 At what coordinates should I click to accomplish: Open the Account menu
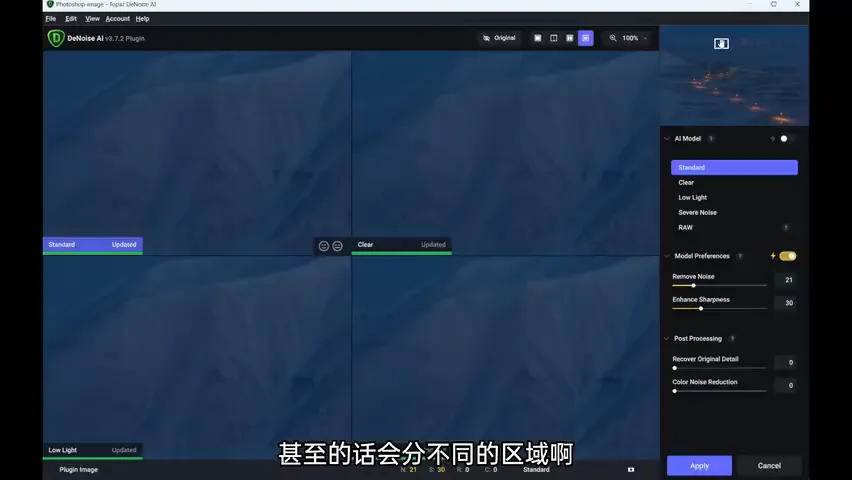click(117, 18)
